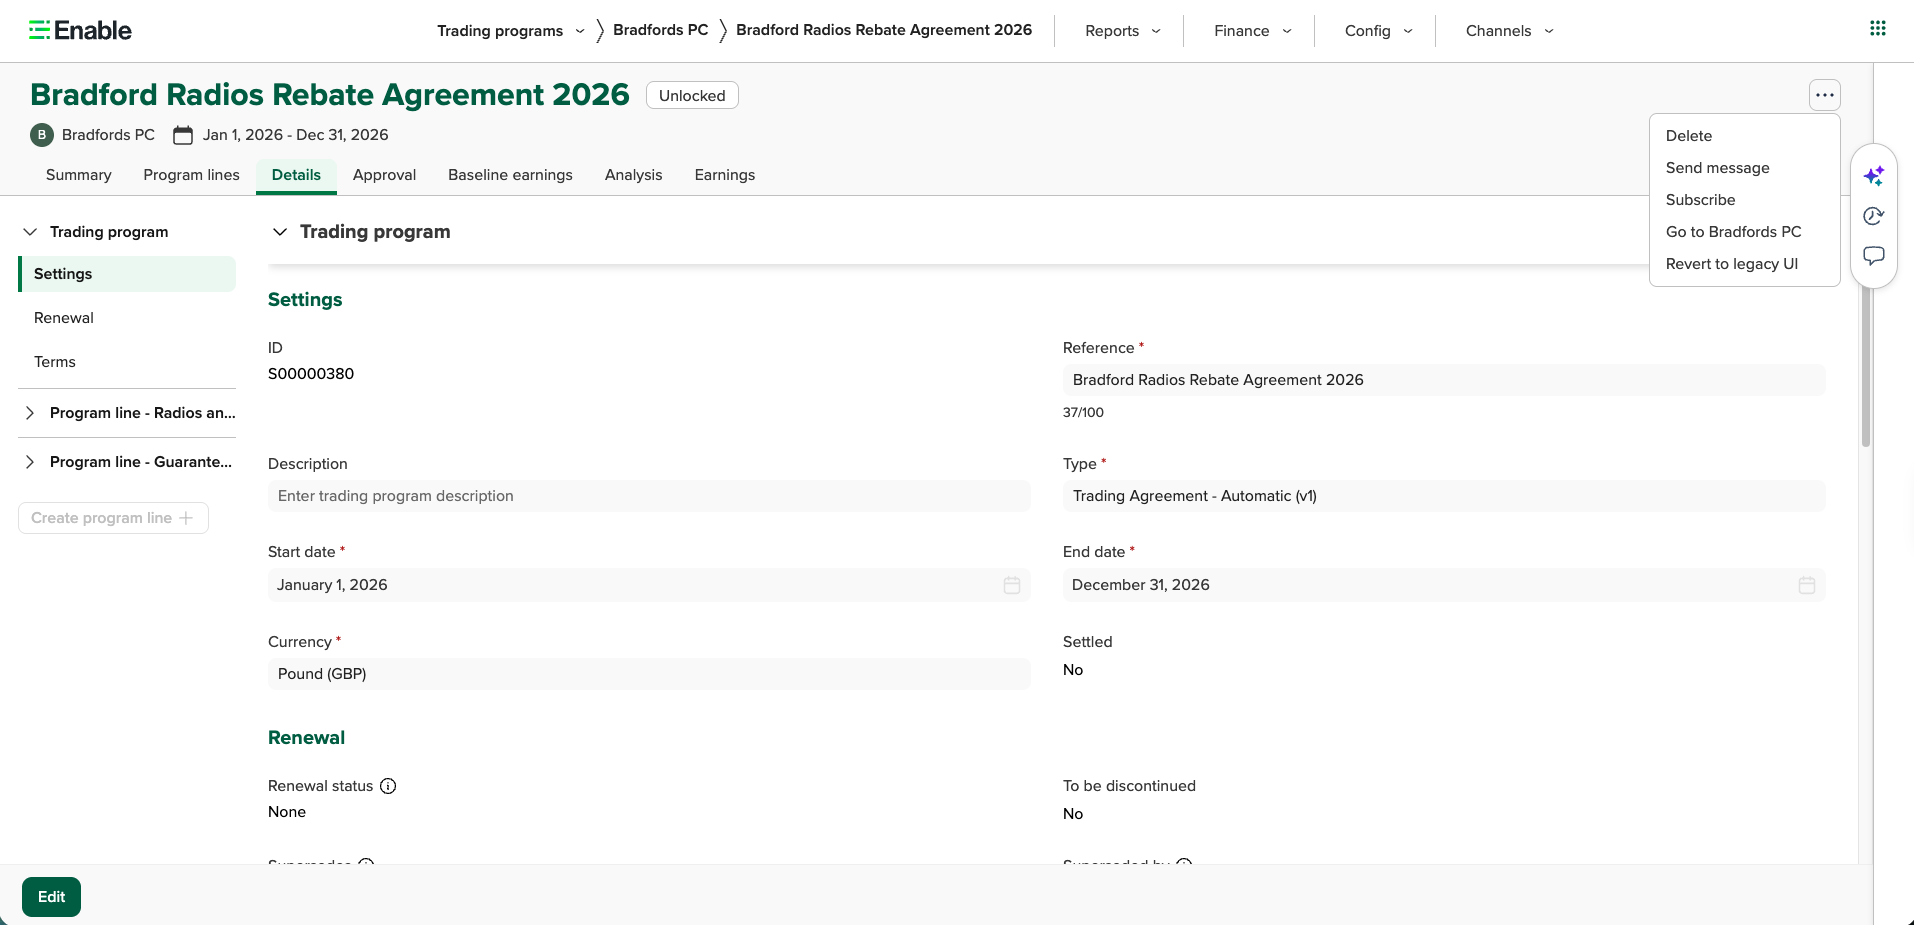The width and height of the screenshot is (1914, 925).
Task: Switch to the Summary tab
Action: tap(79, 175)
